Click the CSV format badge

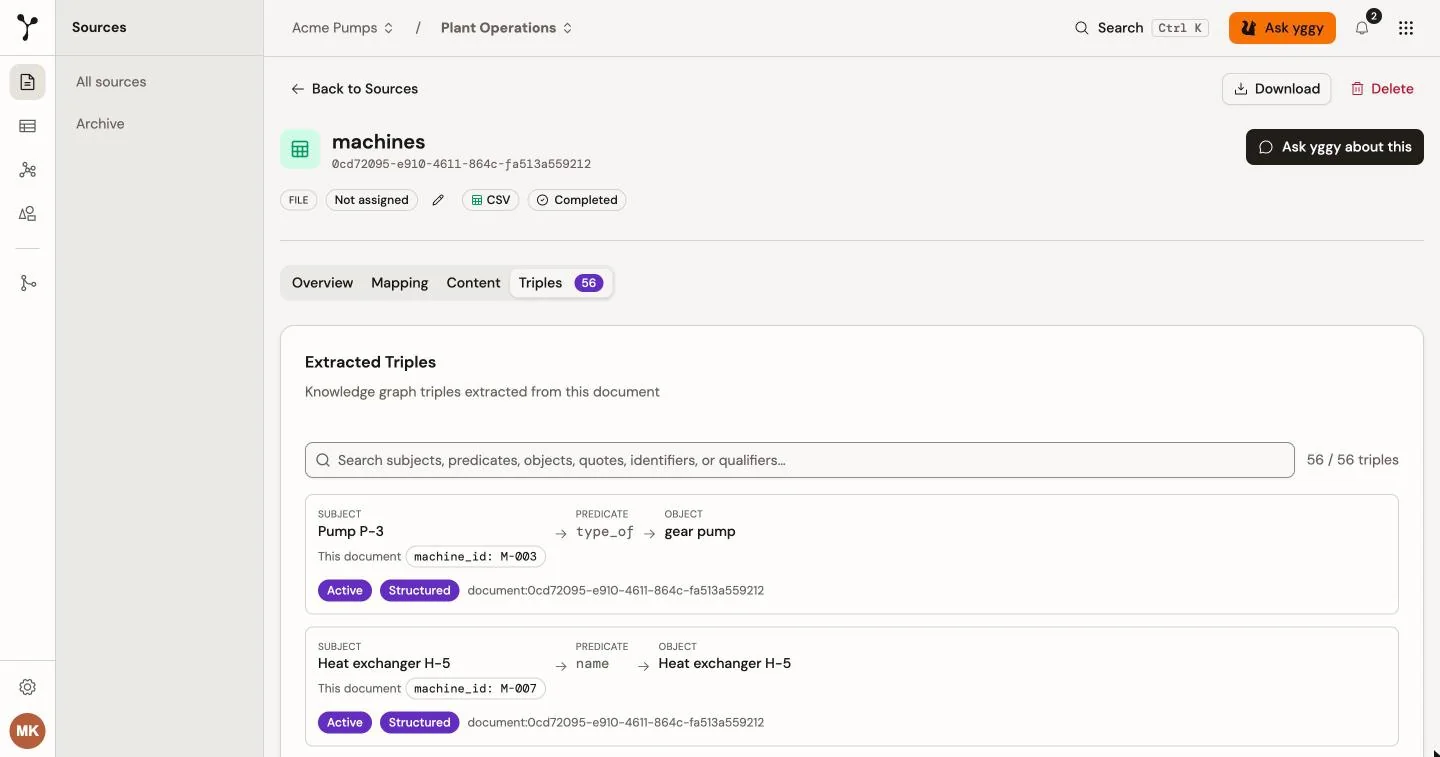tap(490, 200)
